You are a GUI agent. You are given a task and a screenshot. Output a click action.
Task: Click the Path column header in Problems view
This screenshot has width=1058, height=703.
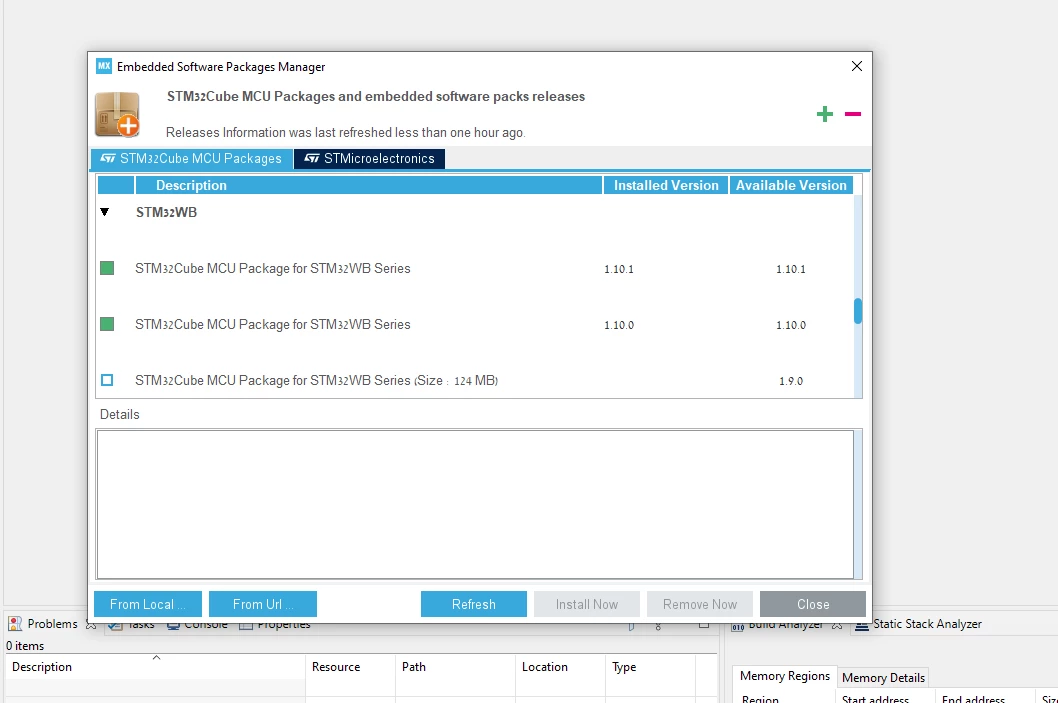tap(455, 667)
